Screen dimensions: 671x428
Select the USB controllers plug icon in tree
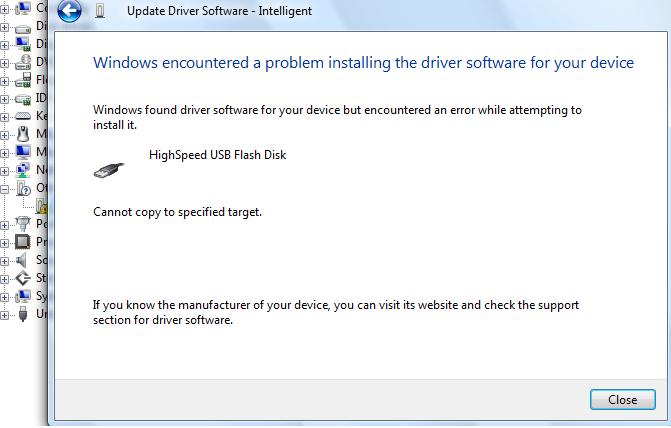click(23, 314)
